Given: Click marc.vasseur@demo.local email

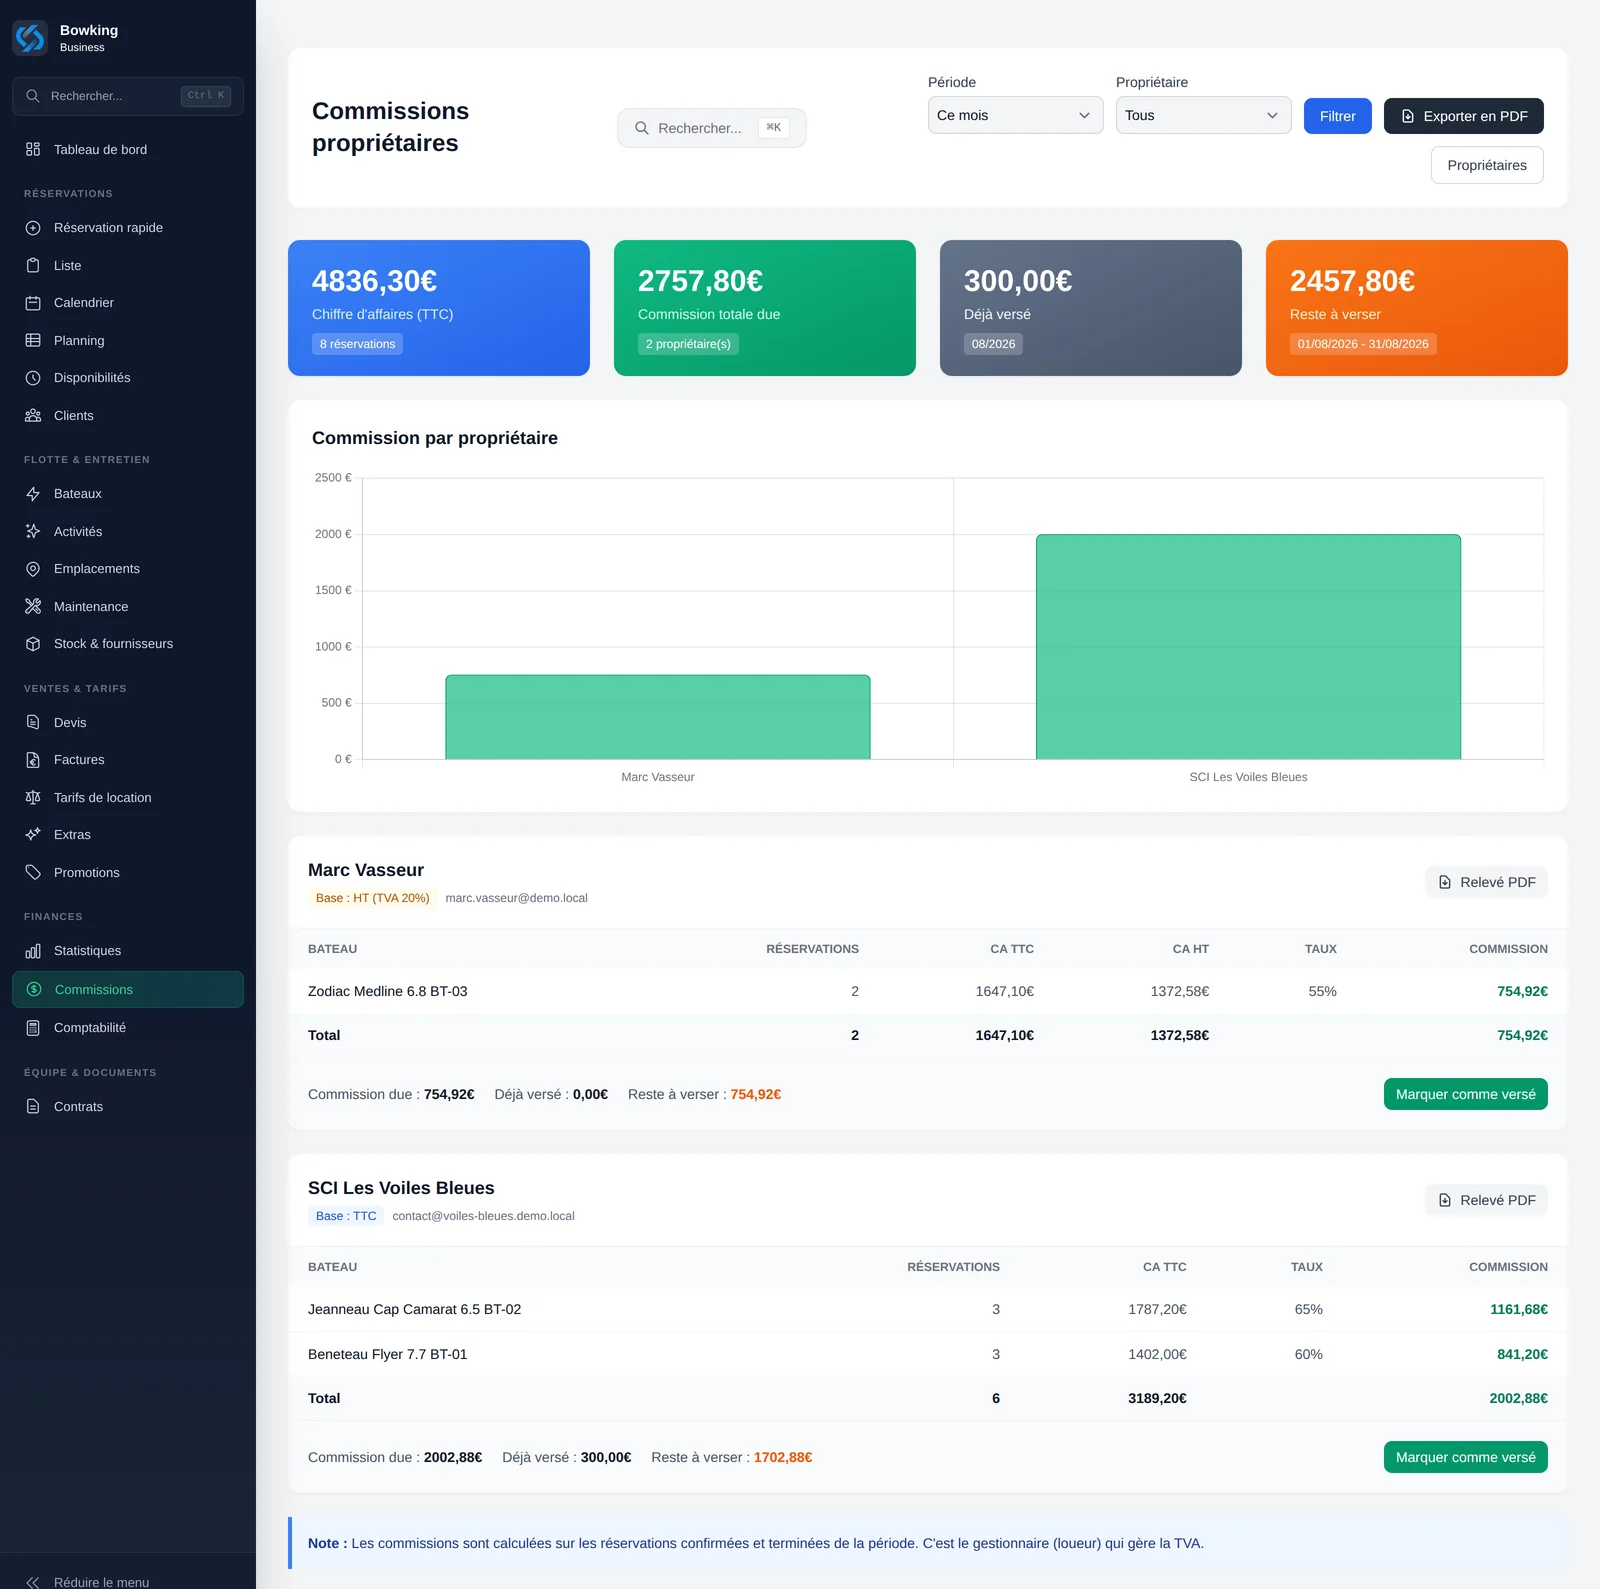Looking at the screenshot, I should click(516, 898).
